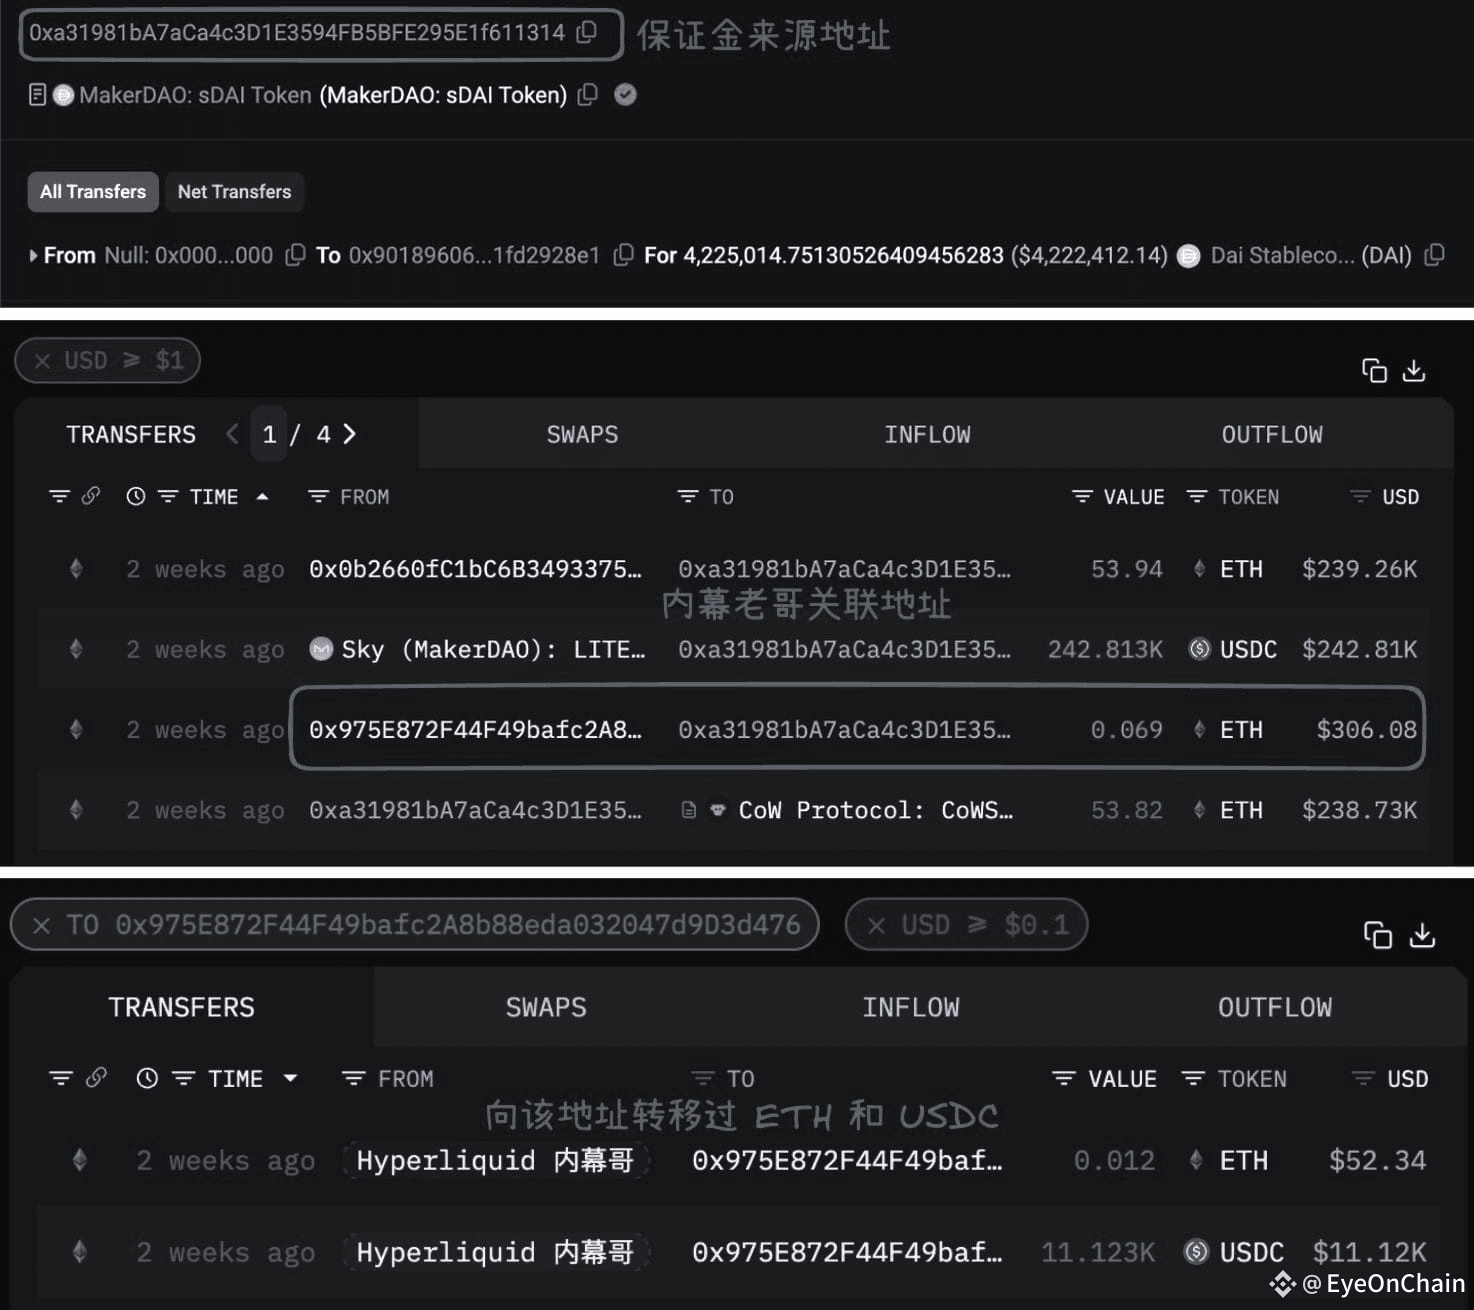The height and width of the screenshot is (1310, 1474).
Task: Filter the TO column in middle panel
Action: click(688, 496)
